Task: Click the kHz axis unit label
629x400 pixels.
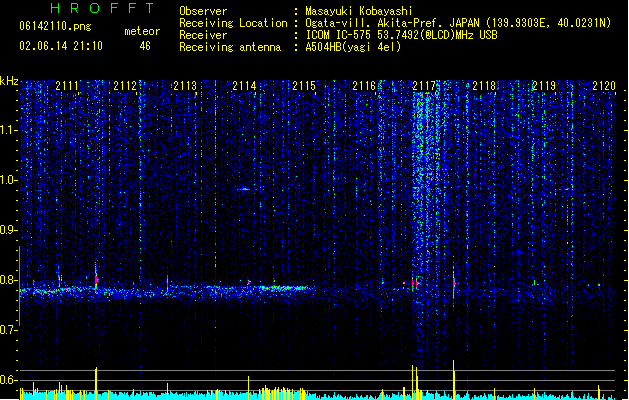Action: pos(9,81)
